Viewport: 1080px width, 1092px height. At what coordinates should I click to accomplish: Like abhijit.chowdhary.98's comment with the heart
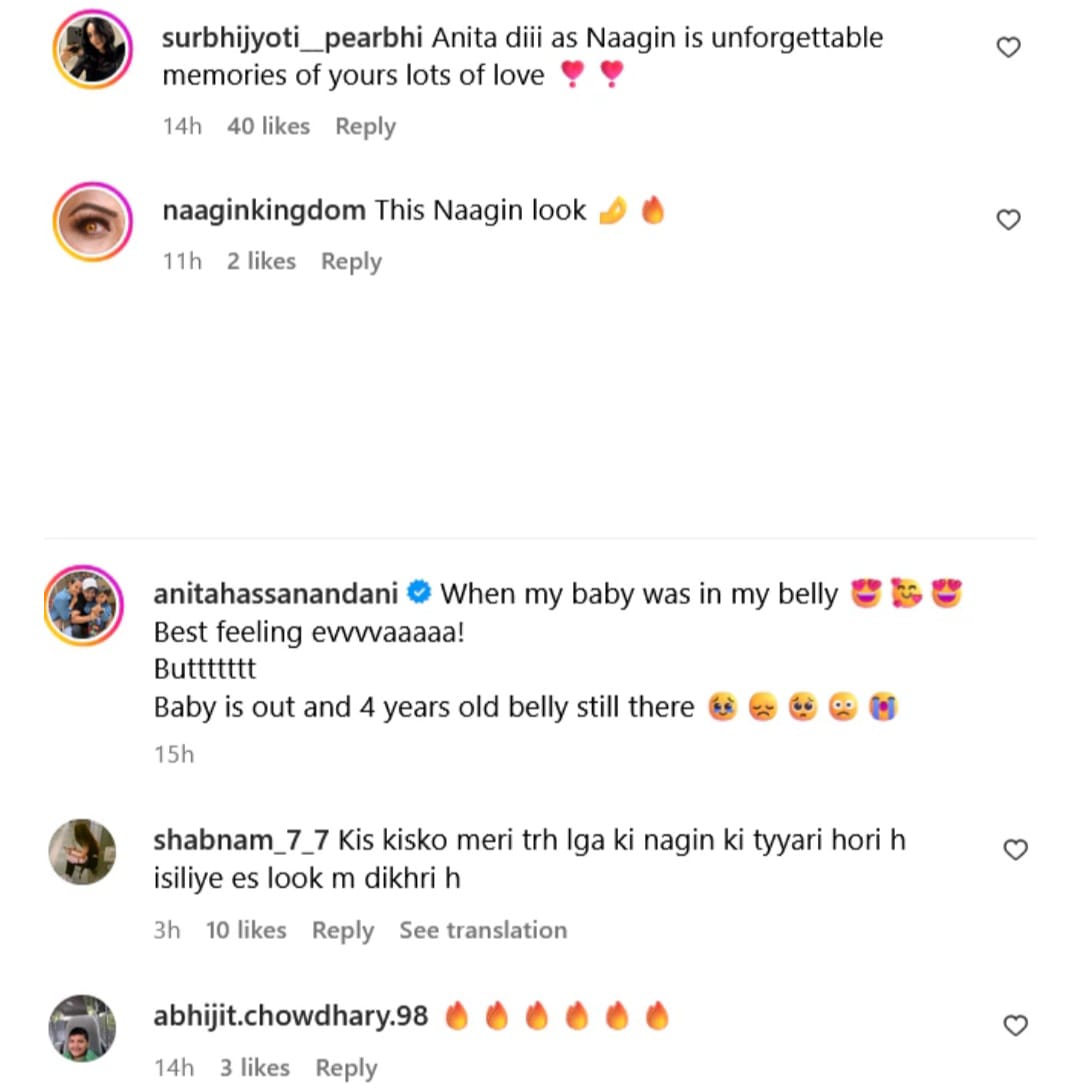1015,1025
